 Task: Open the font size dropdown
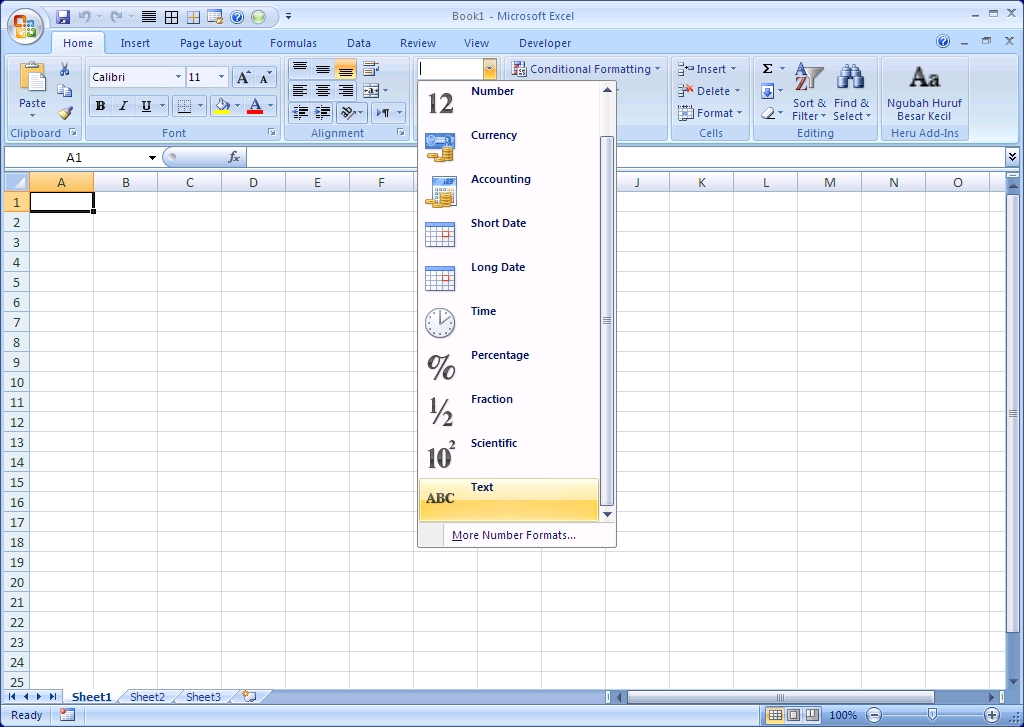pyautogui.click(x=221, y=77)
